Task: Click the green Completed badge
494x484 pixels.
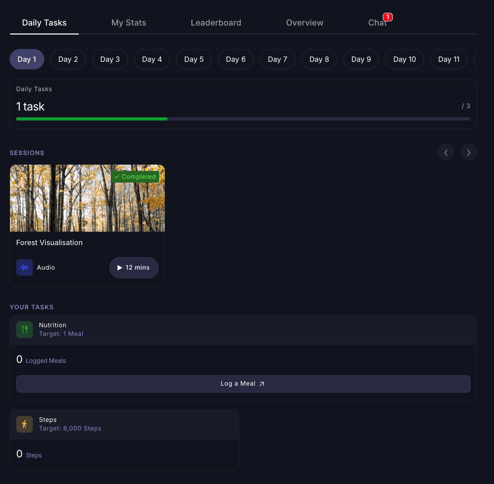Action: click(135, 177)
